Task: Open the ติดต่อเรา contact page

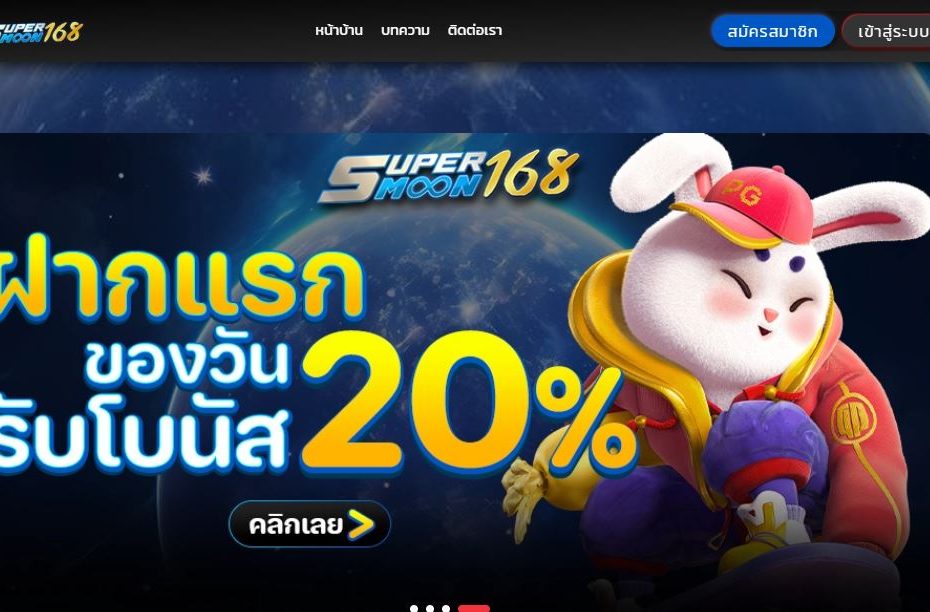Action: (x=474, y=30)
